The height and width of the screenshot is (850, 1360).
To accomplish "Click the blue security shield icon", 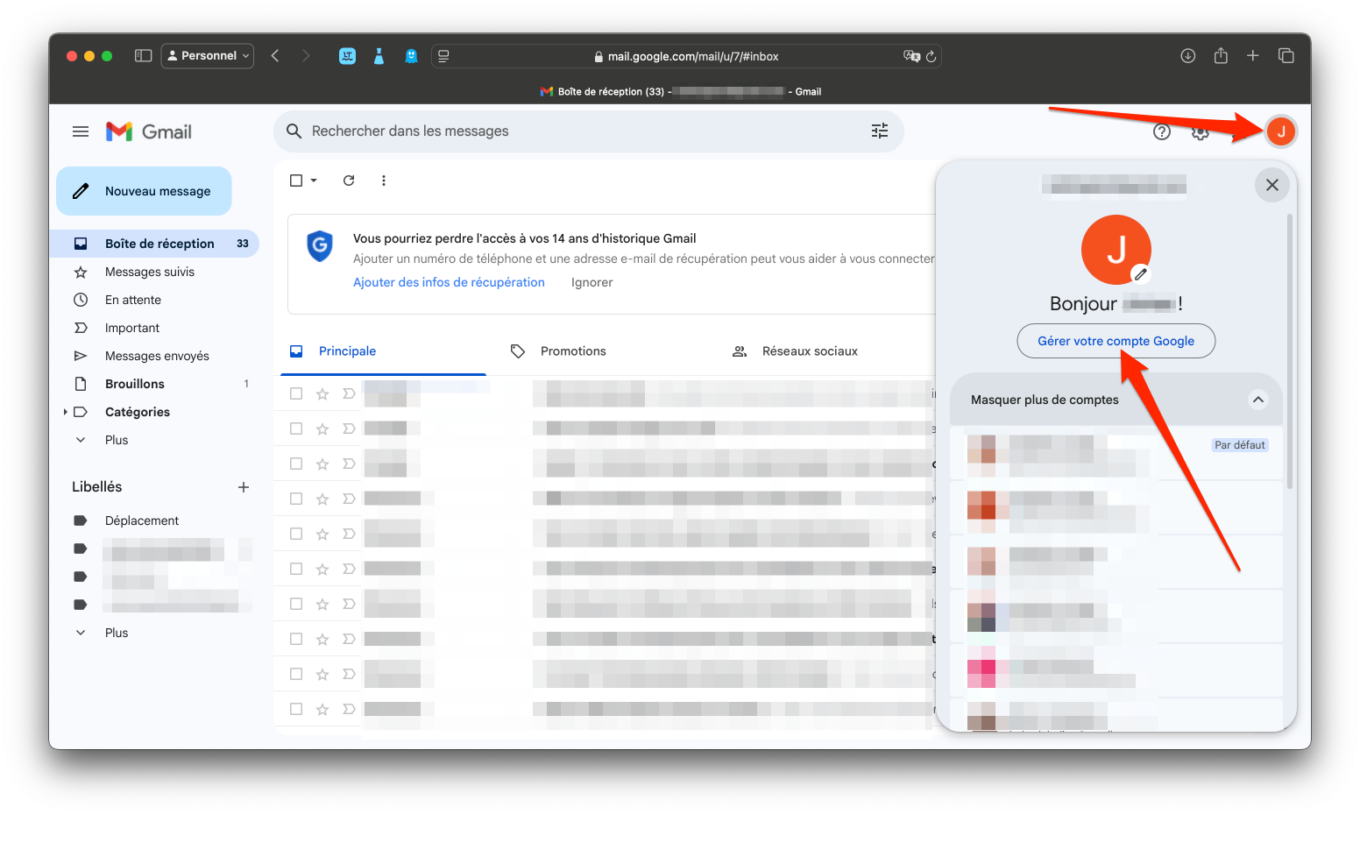I will click(x=319, y=245).
